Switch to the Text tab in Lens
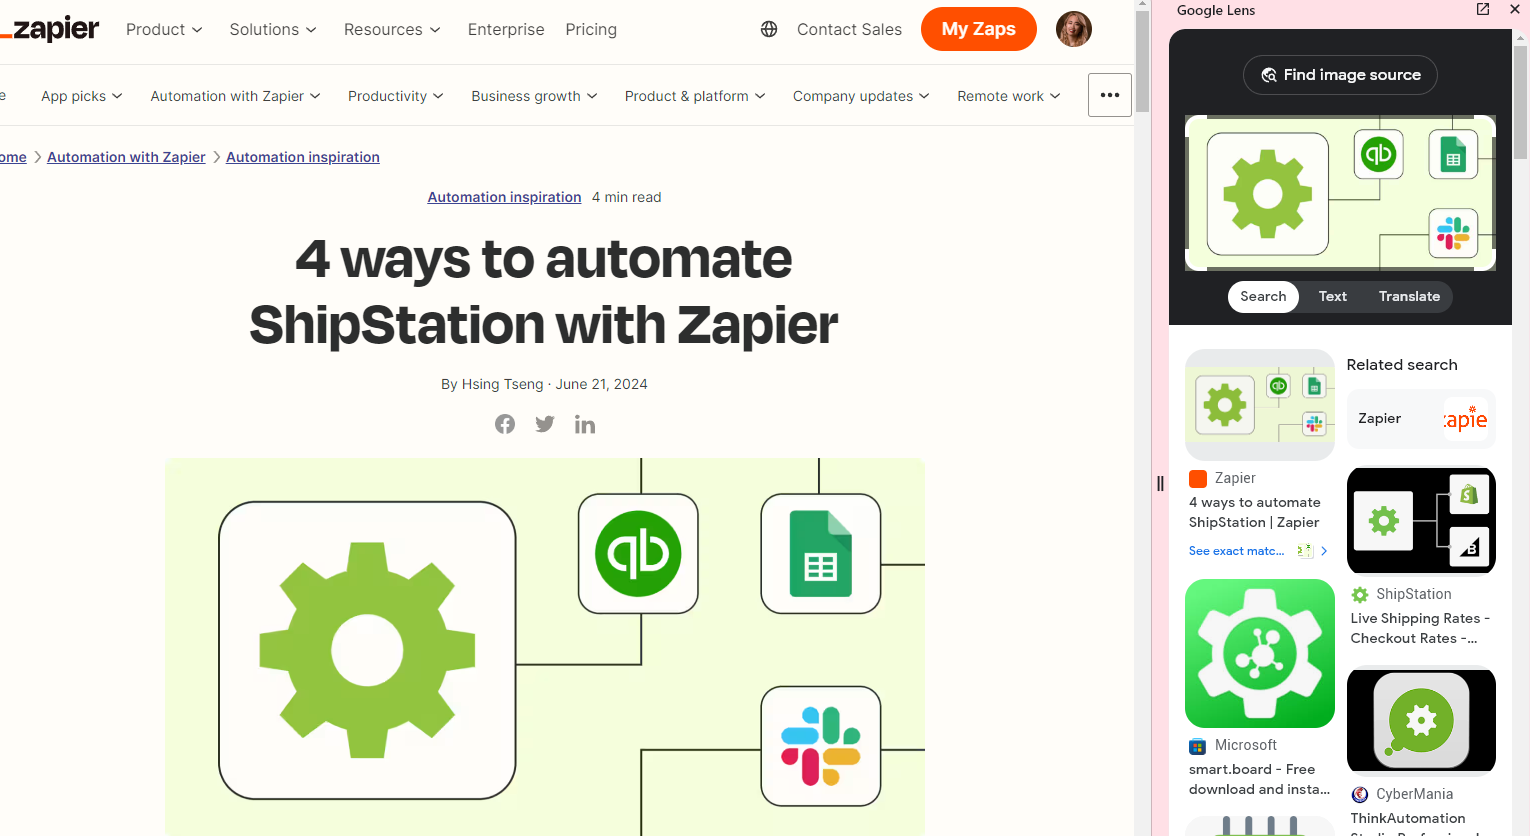This screenshot has height=836, width=1530. (1333, 296)
